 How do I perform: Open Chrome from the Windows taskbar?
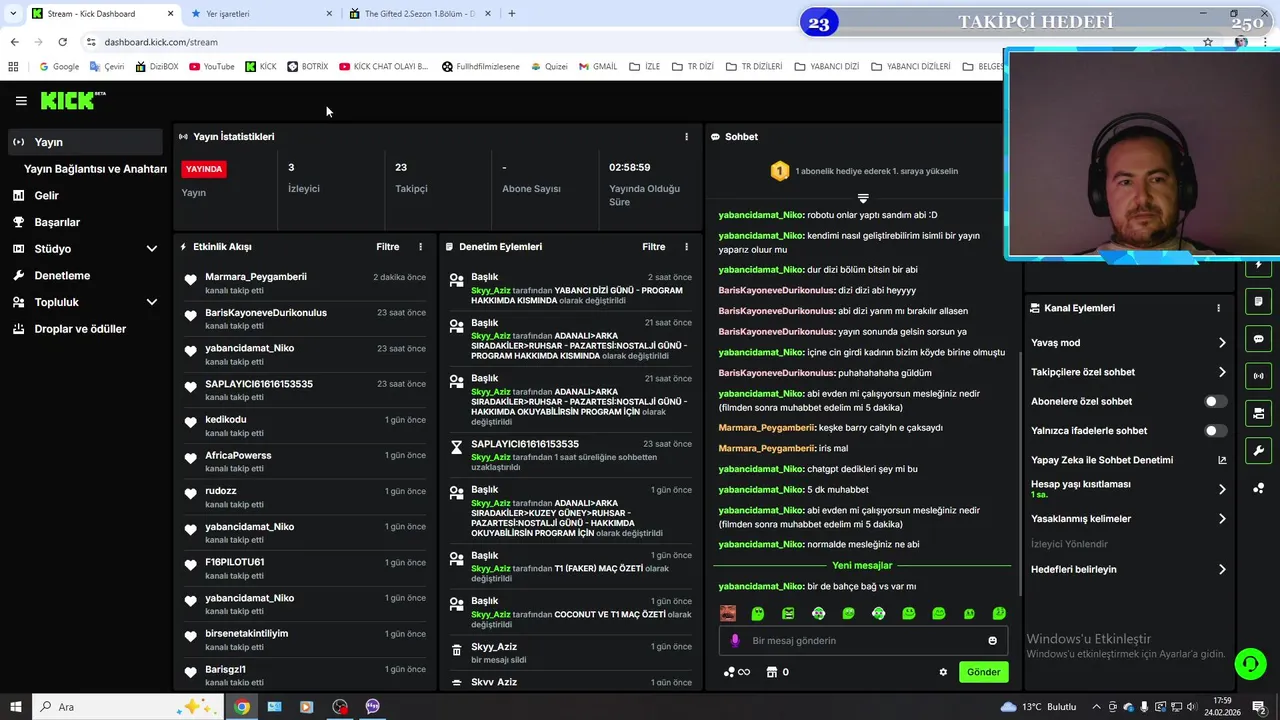point(242,707)
